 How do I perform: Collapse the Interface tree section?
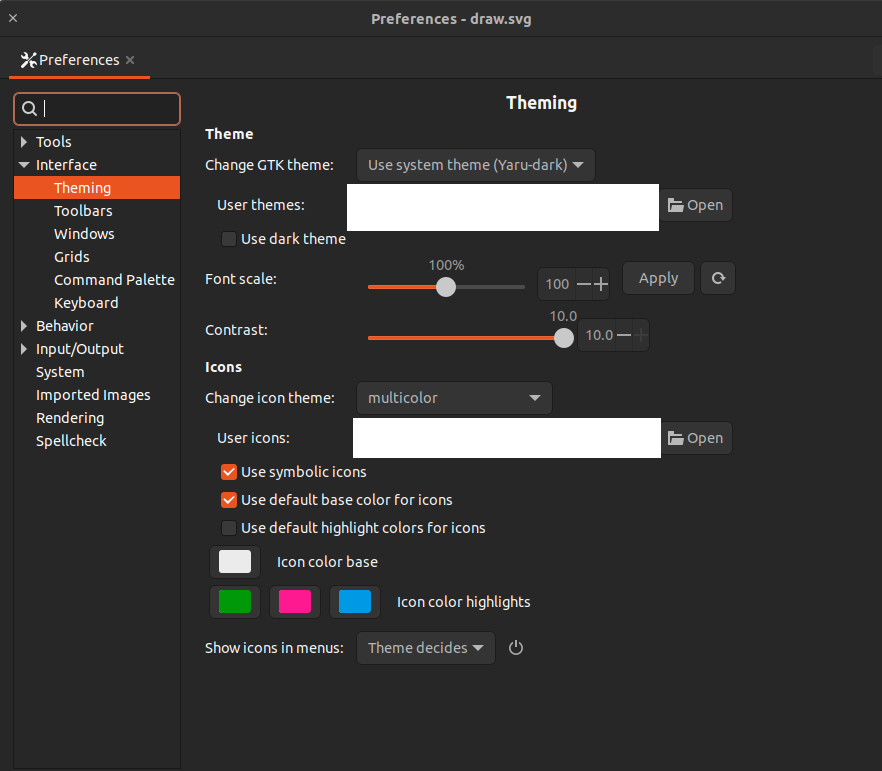24,165
